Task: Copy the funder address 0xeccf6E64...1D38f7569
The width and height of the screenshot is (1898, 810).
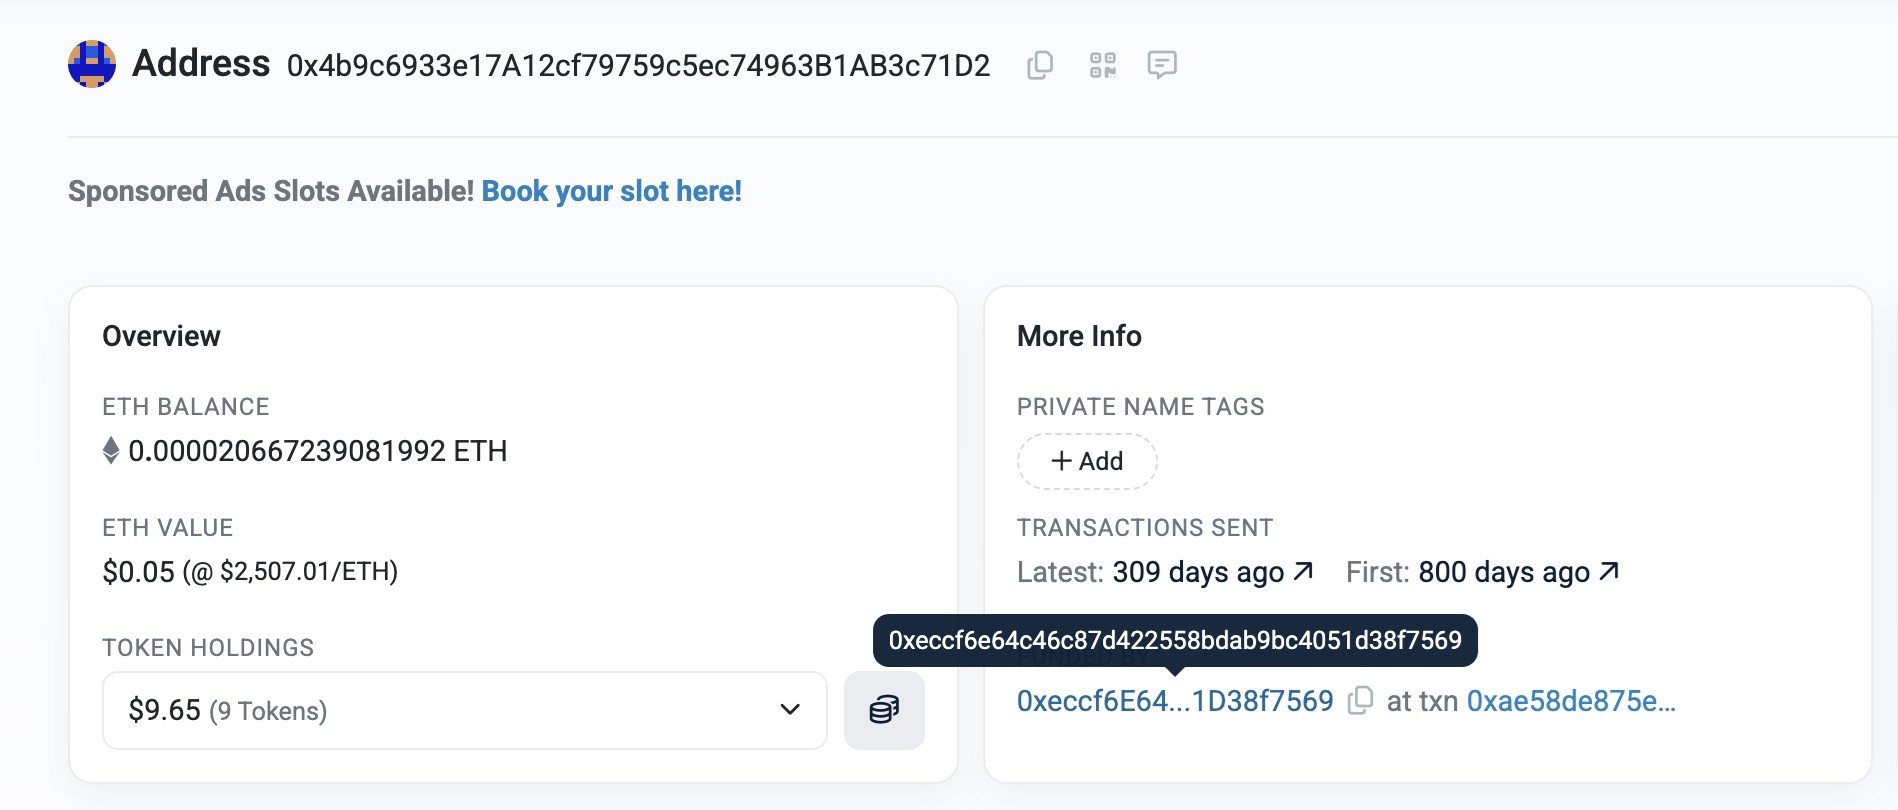Action: (x=1360, y=701)
